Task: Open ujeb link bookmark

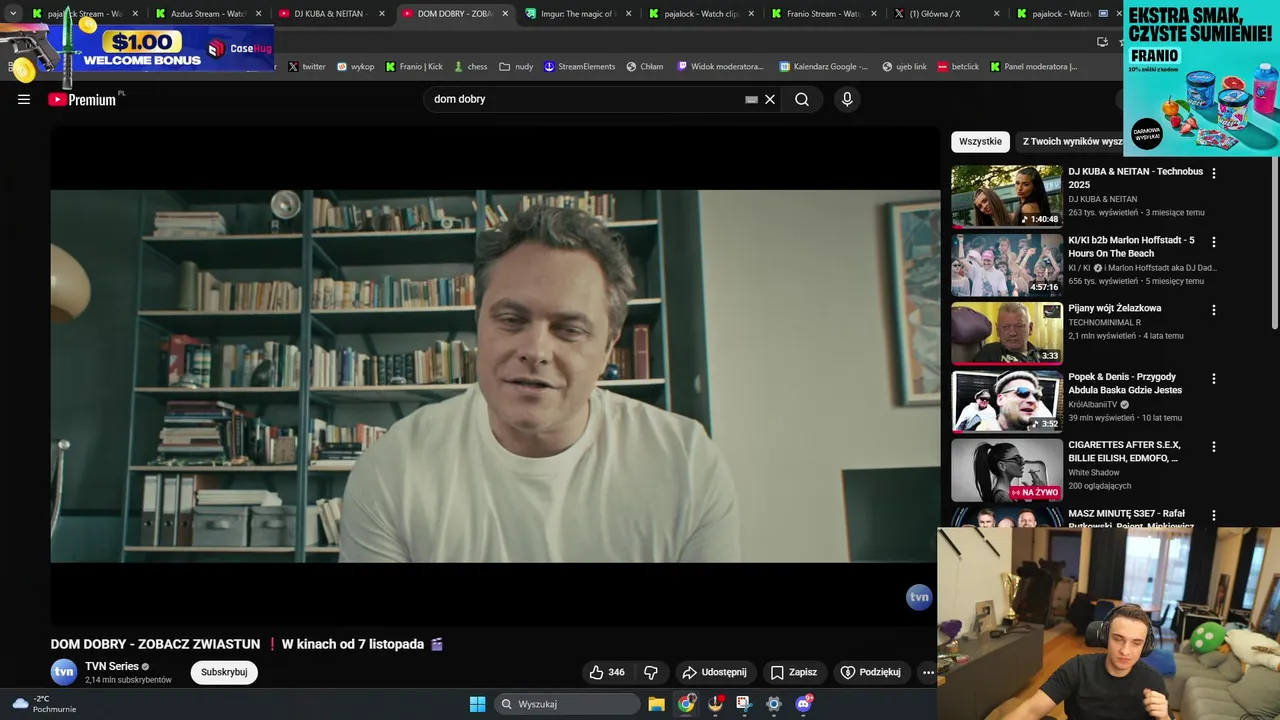Action: pyautogui.click(x=904, y=67)
